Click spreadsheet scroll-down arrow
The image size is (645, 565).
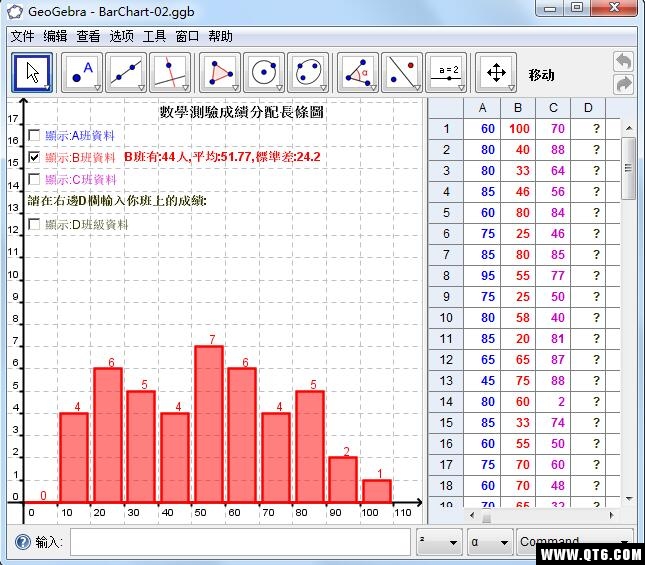coord(629,499)
